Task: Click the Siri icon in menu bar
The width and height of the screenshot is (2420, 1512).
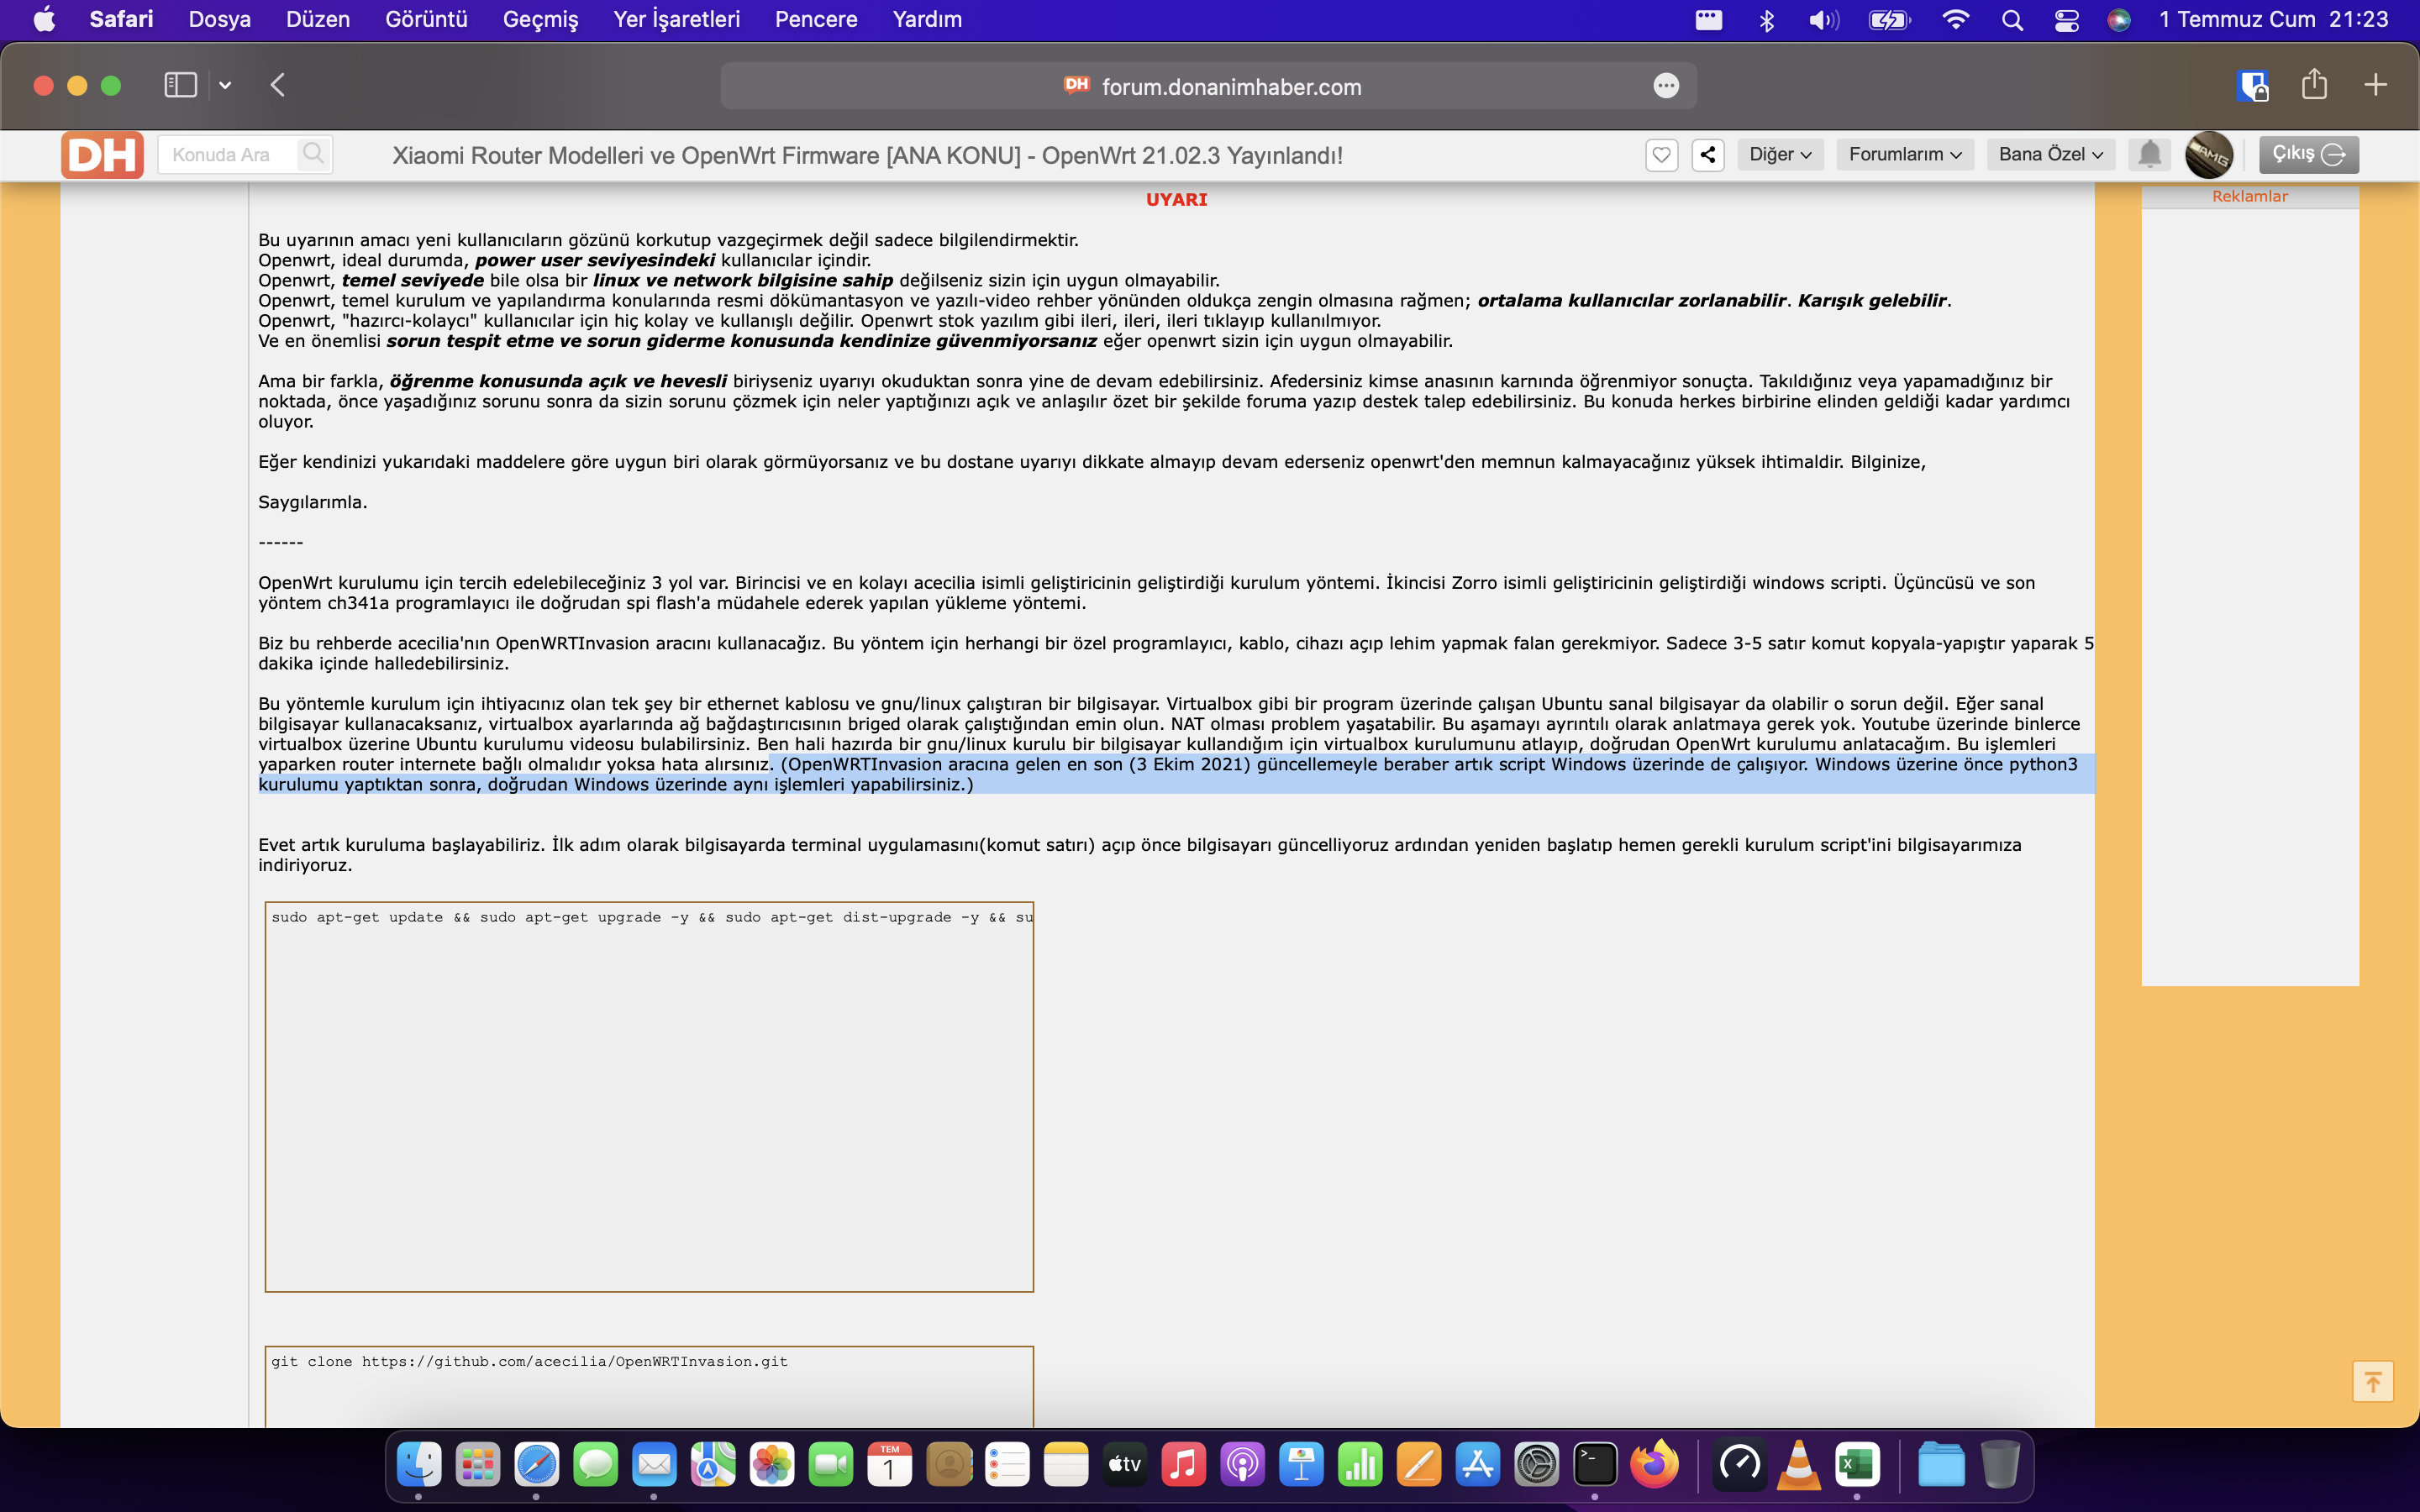Action: [2118, 20]
